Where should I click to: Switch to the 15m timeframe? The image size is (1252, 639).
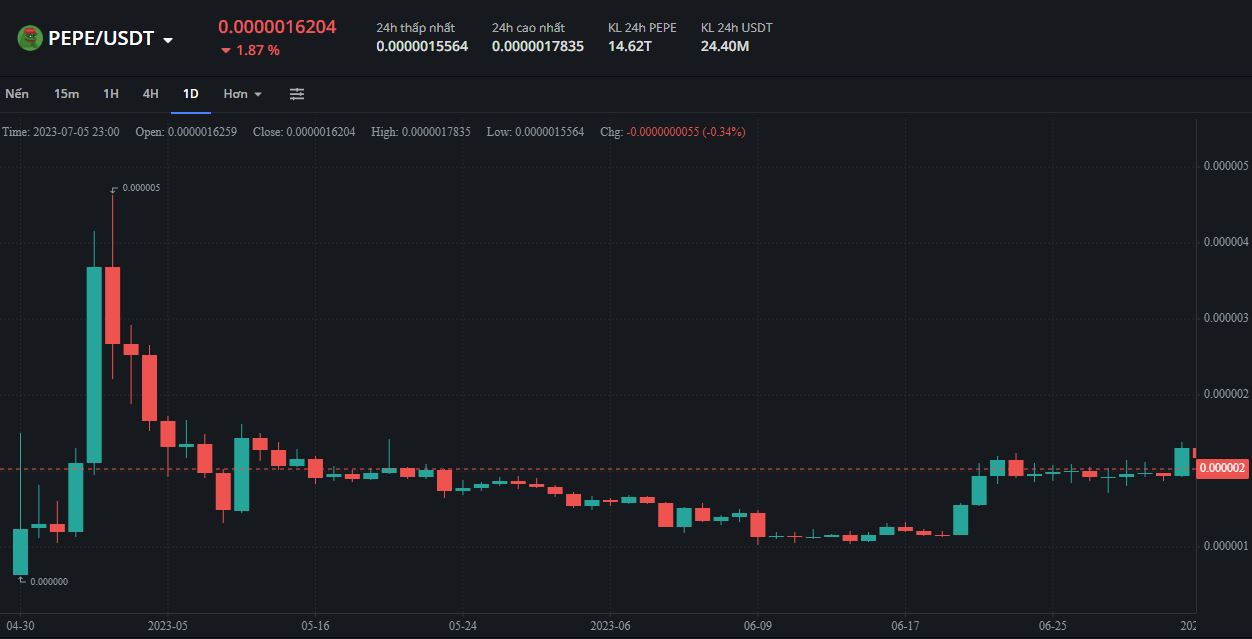pyautogui.click(x=67, y=94)
